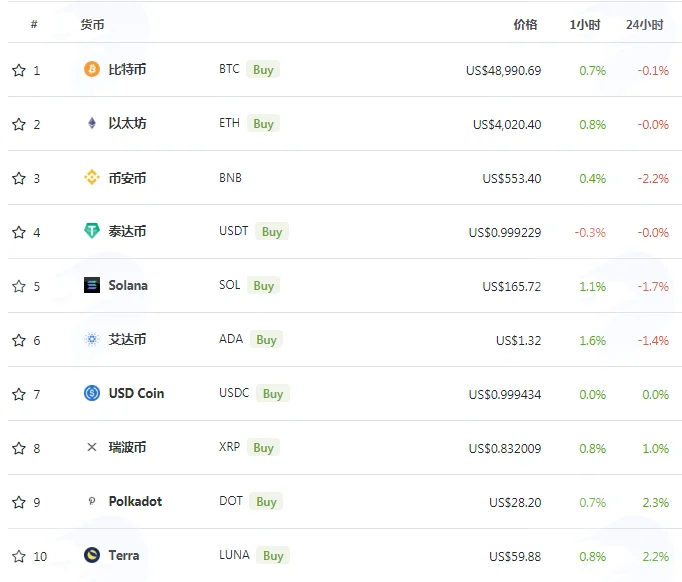Image resolution: width=682 pixels, height=582 pixels.
Task: Click the Solana logo icon
Action: pos(92,285)
